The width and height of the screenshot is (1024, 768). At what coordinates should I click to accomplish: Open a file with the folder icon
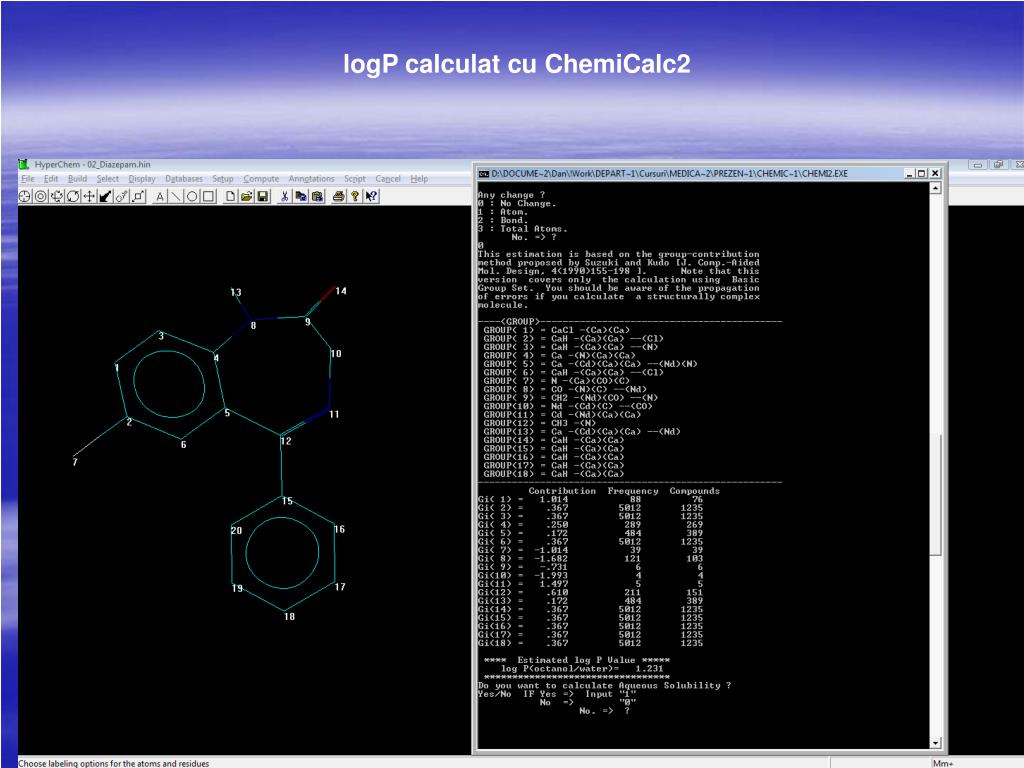(246, 197)
